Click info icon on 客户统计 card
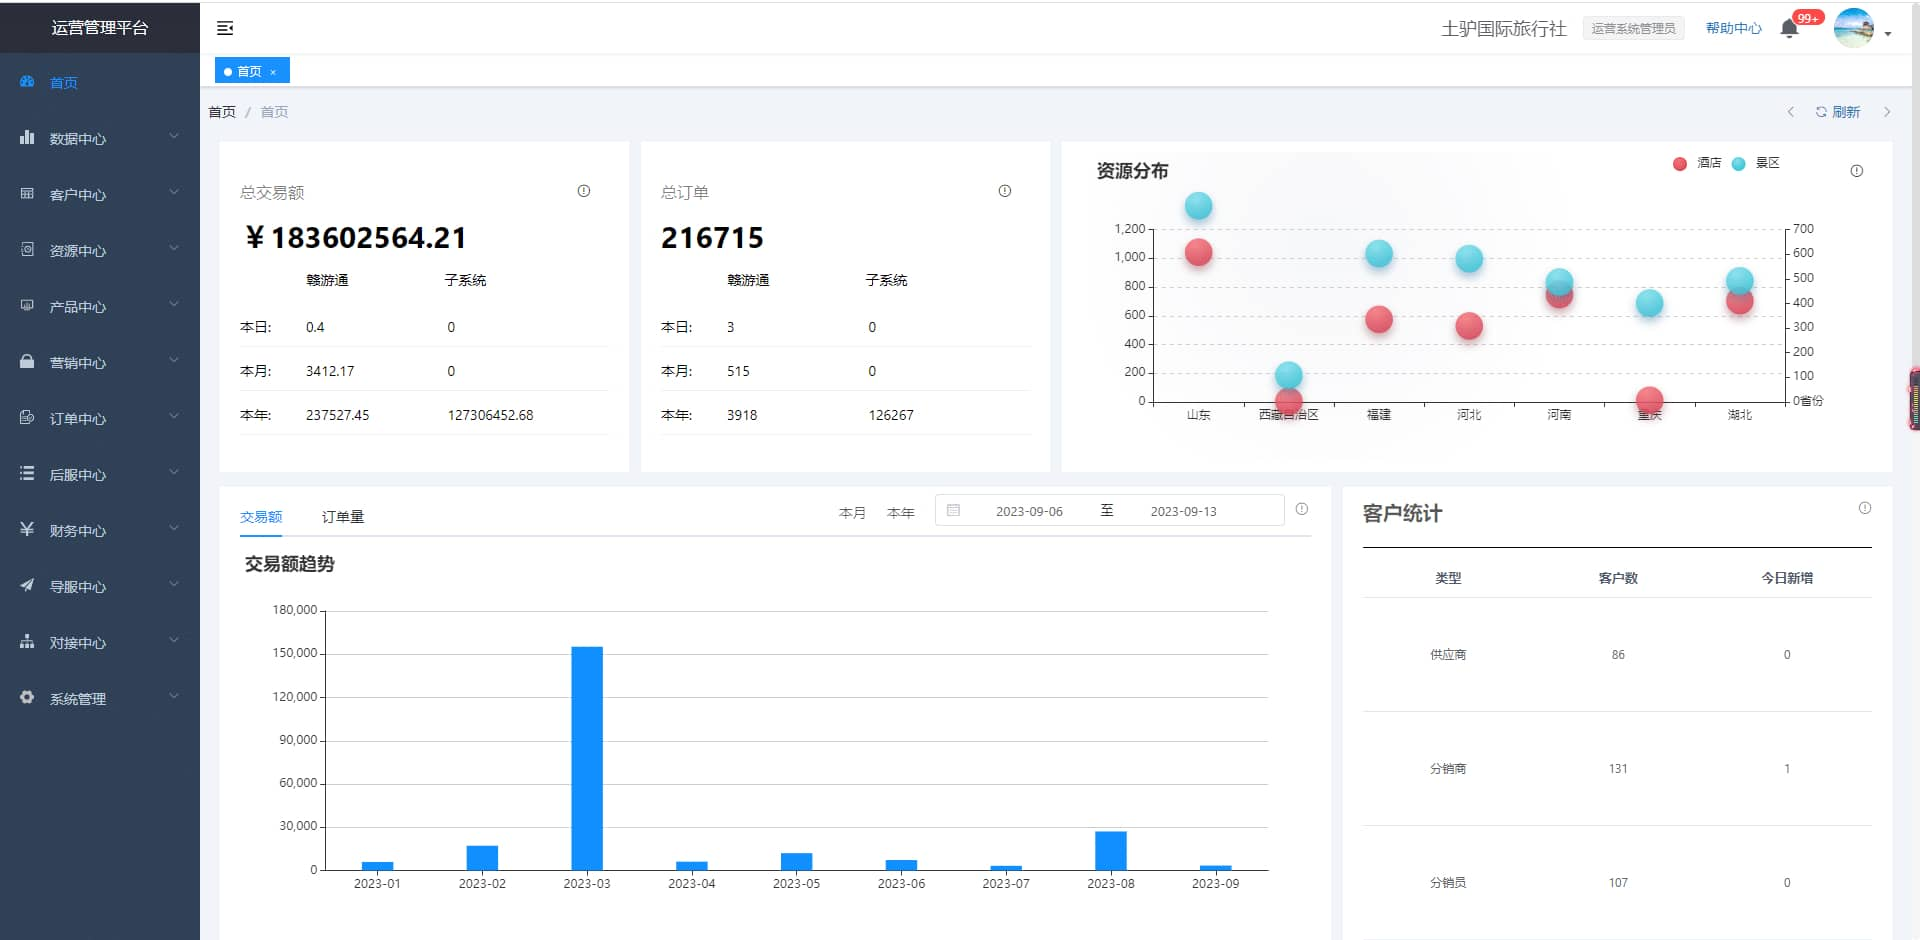This screenshot has width=1920, height=940. click(x=1865, y=508)
